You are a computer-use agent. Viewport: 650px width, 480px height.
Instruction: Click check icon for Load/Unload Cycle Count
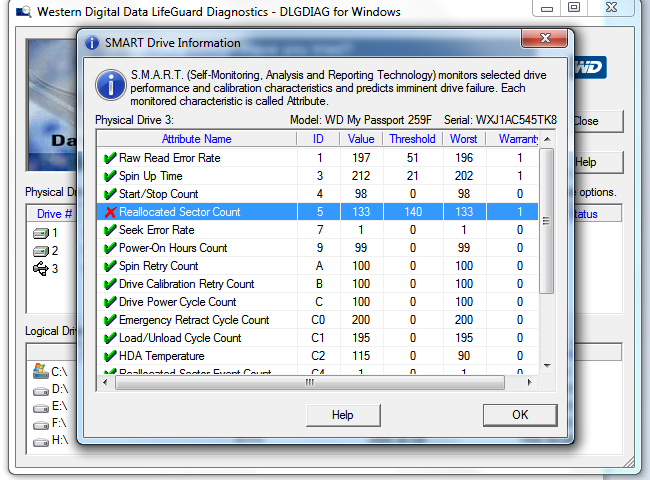coord(110,338)
